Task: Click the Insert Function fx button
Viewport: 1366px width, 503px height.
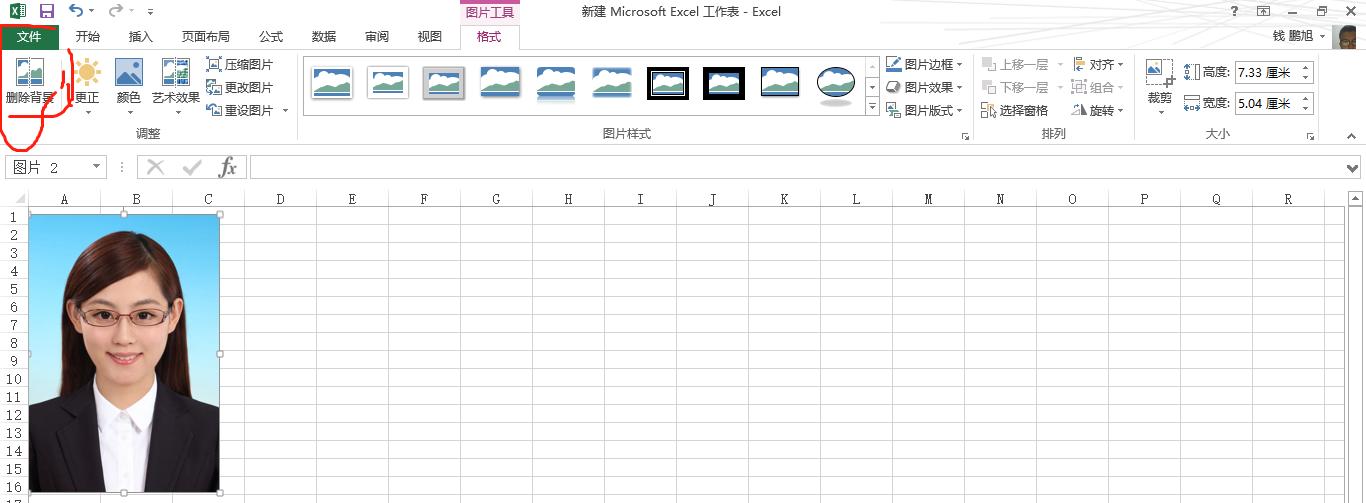Action: [228, 167]
